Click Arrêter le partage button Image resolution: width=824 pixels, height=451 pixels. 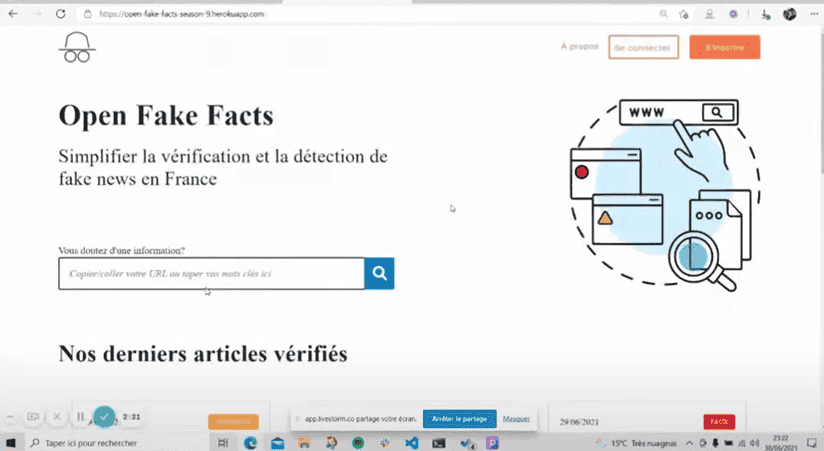click(x=459, y=419)
